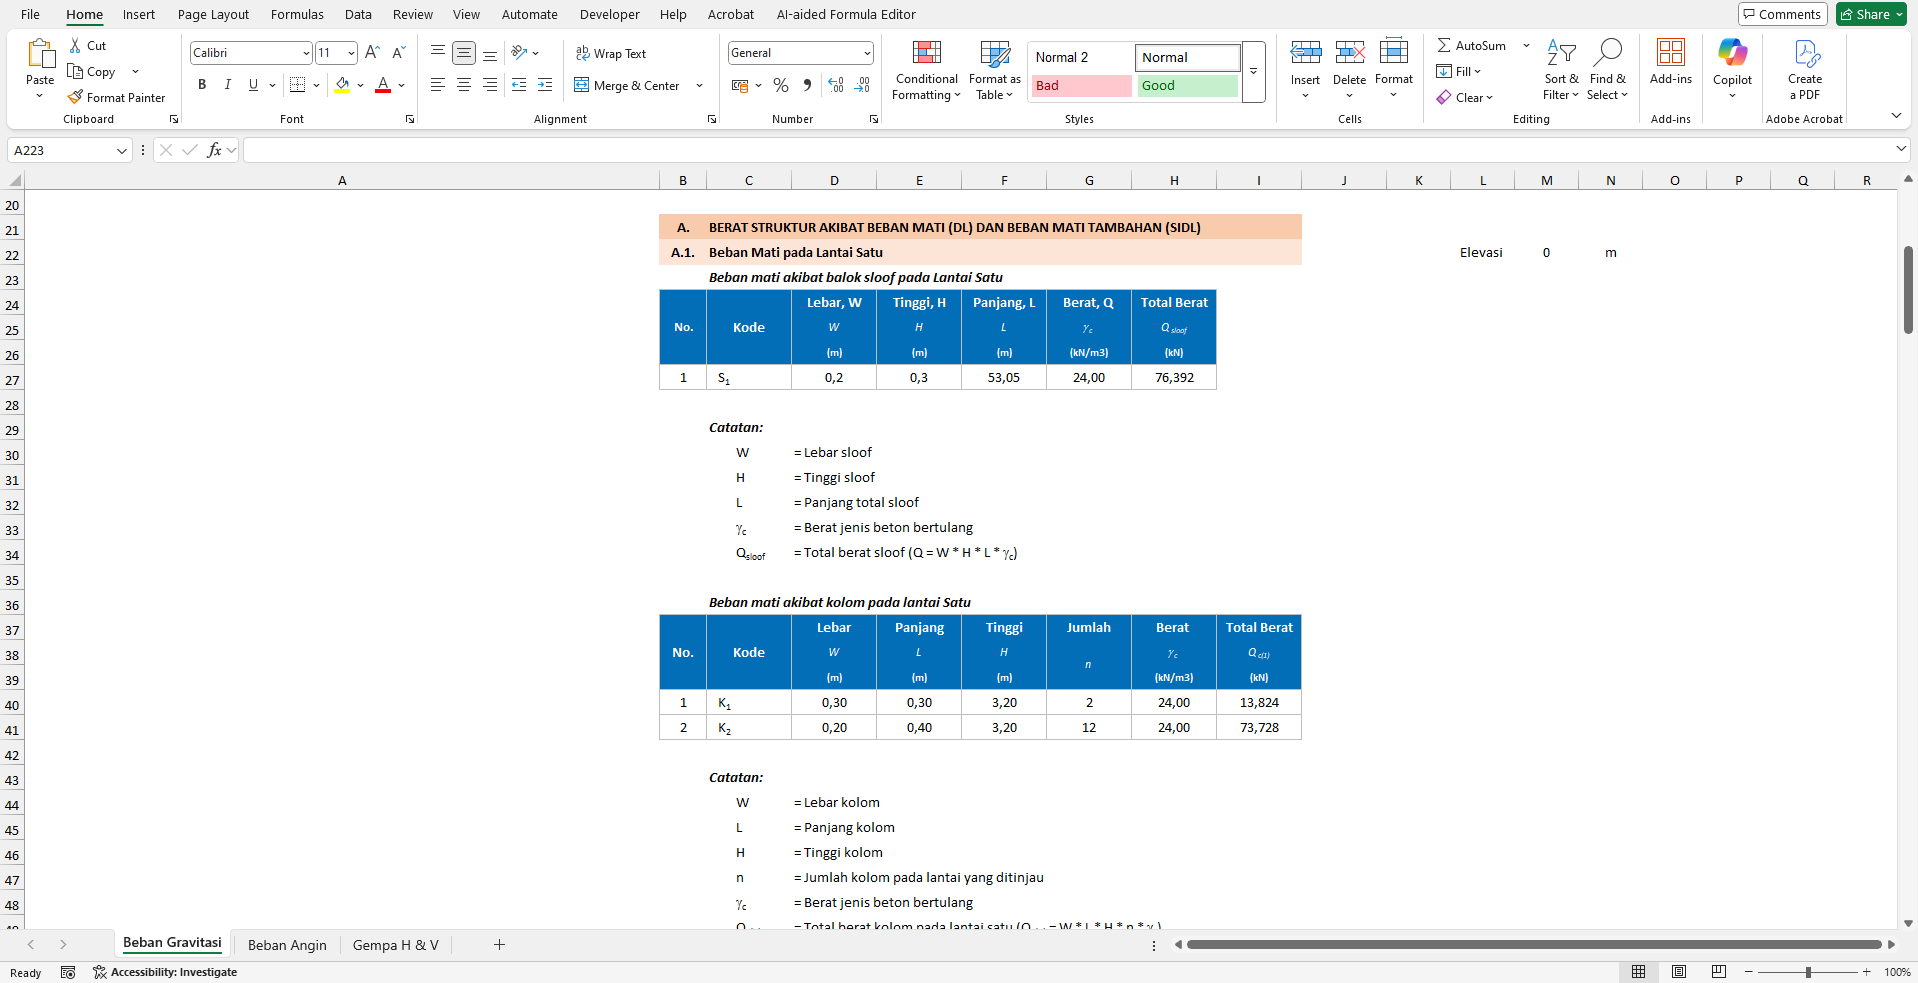Click the Create a PDF icon
The image size is (1918, 983).
(x=1805, y=53)
